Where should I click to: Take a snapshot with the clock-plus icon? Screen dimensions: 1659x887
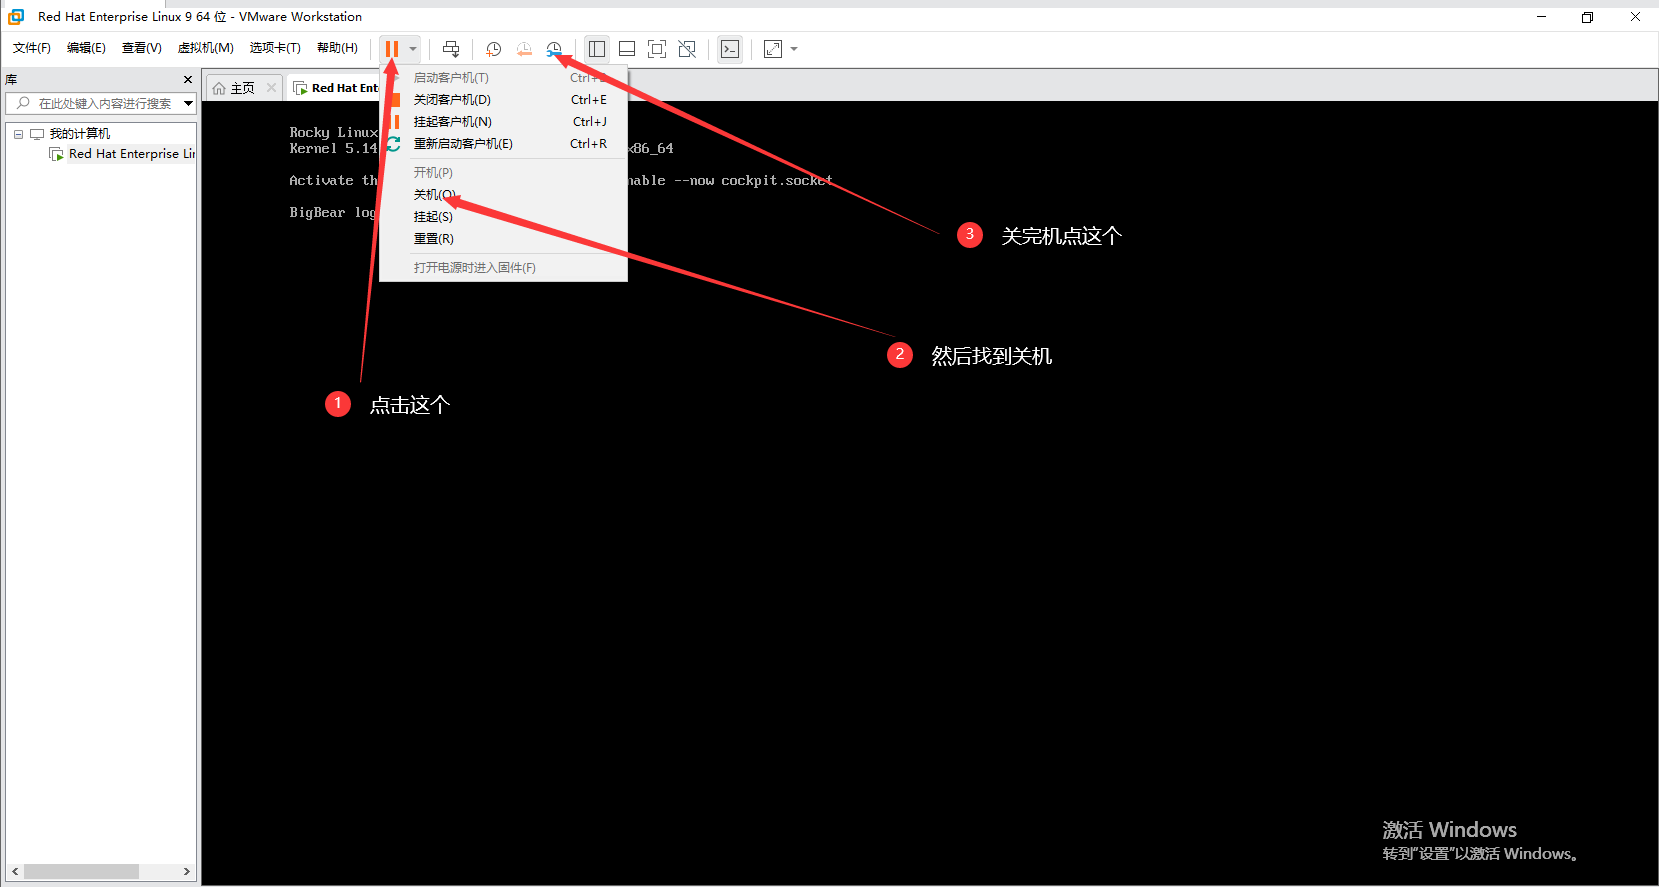coord(494,49)
